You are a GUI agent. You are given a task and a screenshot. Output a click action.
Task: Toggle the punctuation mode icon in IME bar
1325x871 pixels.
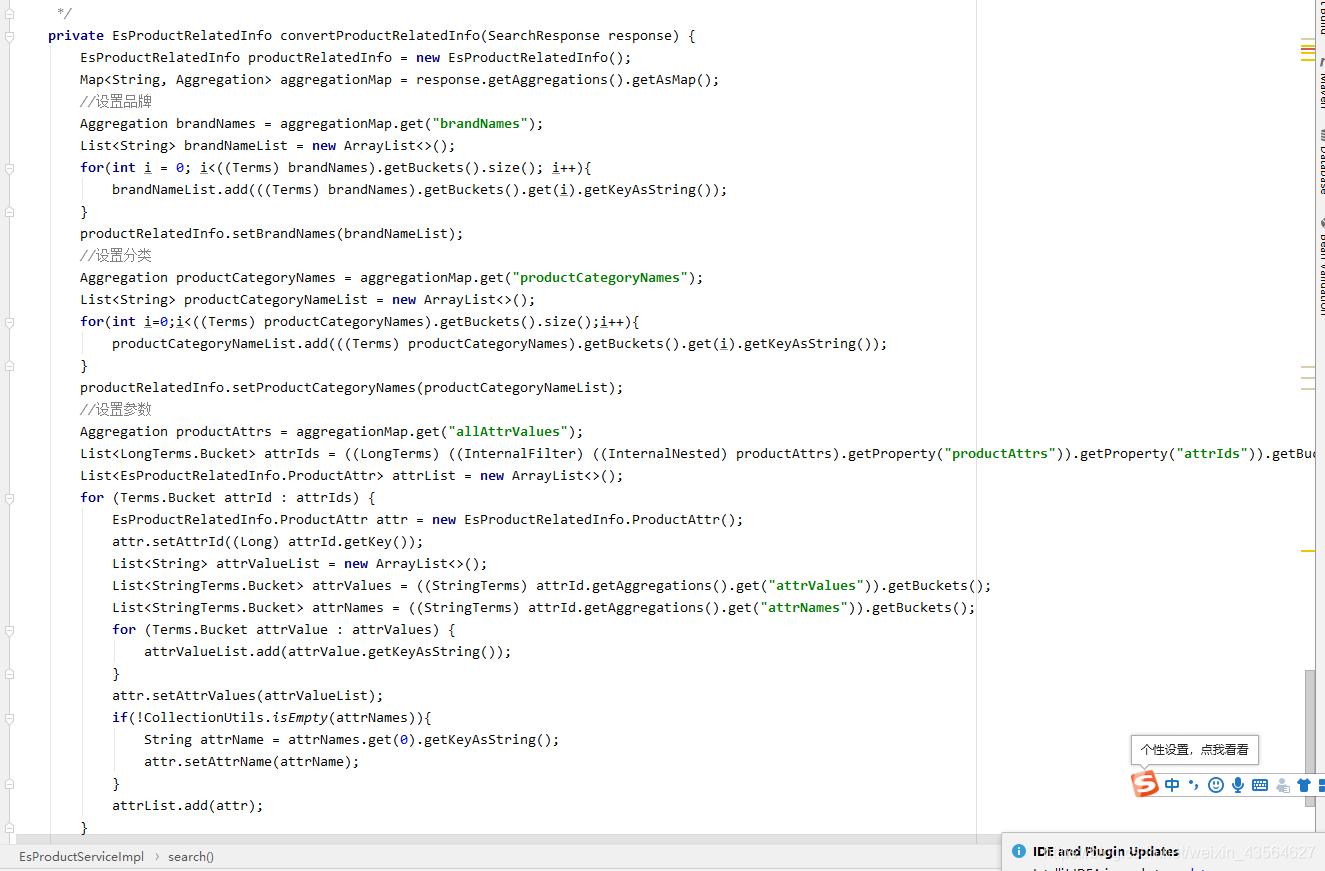pos(1194,785)
